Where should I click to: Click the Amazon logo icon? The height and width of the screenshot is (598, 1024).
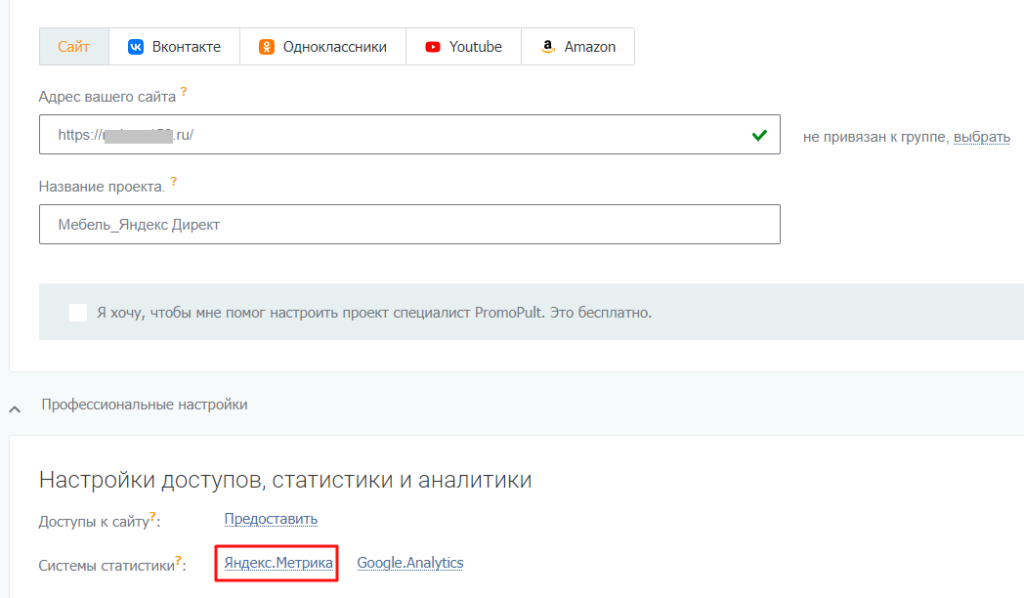(x=548, y=47)
